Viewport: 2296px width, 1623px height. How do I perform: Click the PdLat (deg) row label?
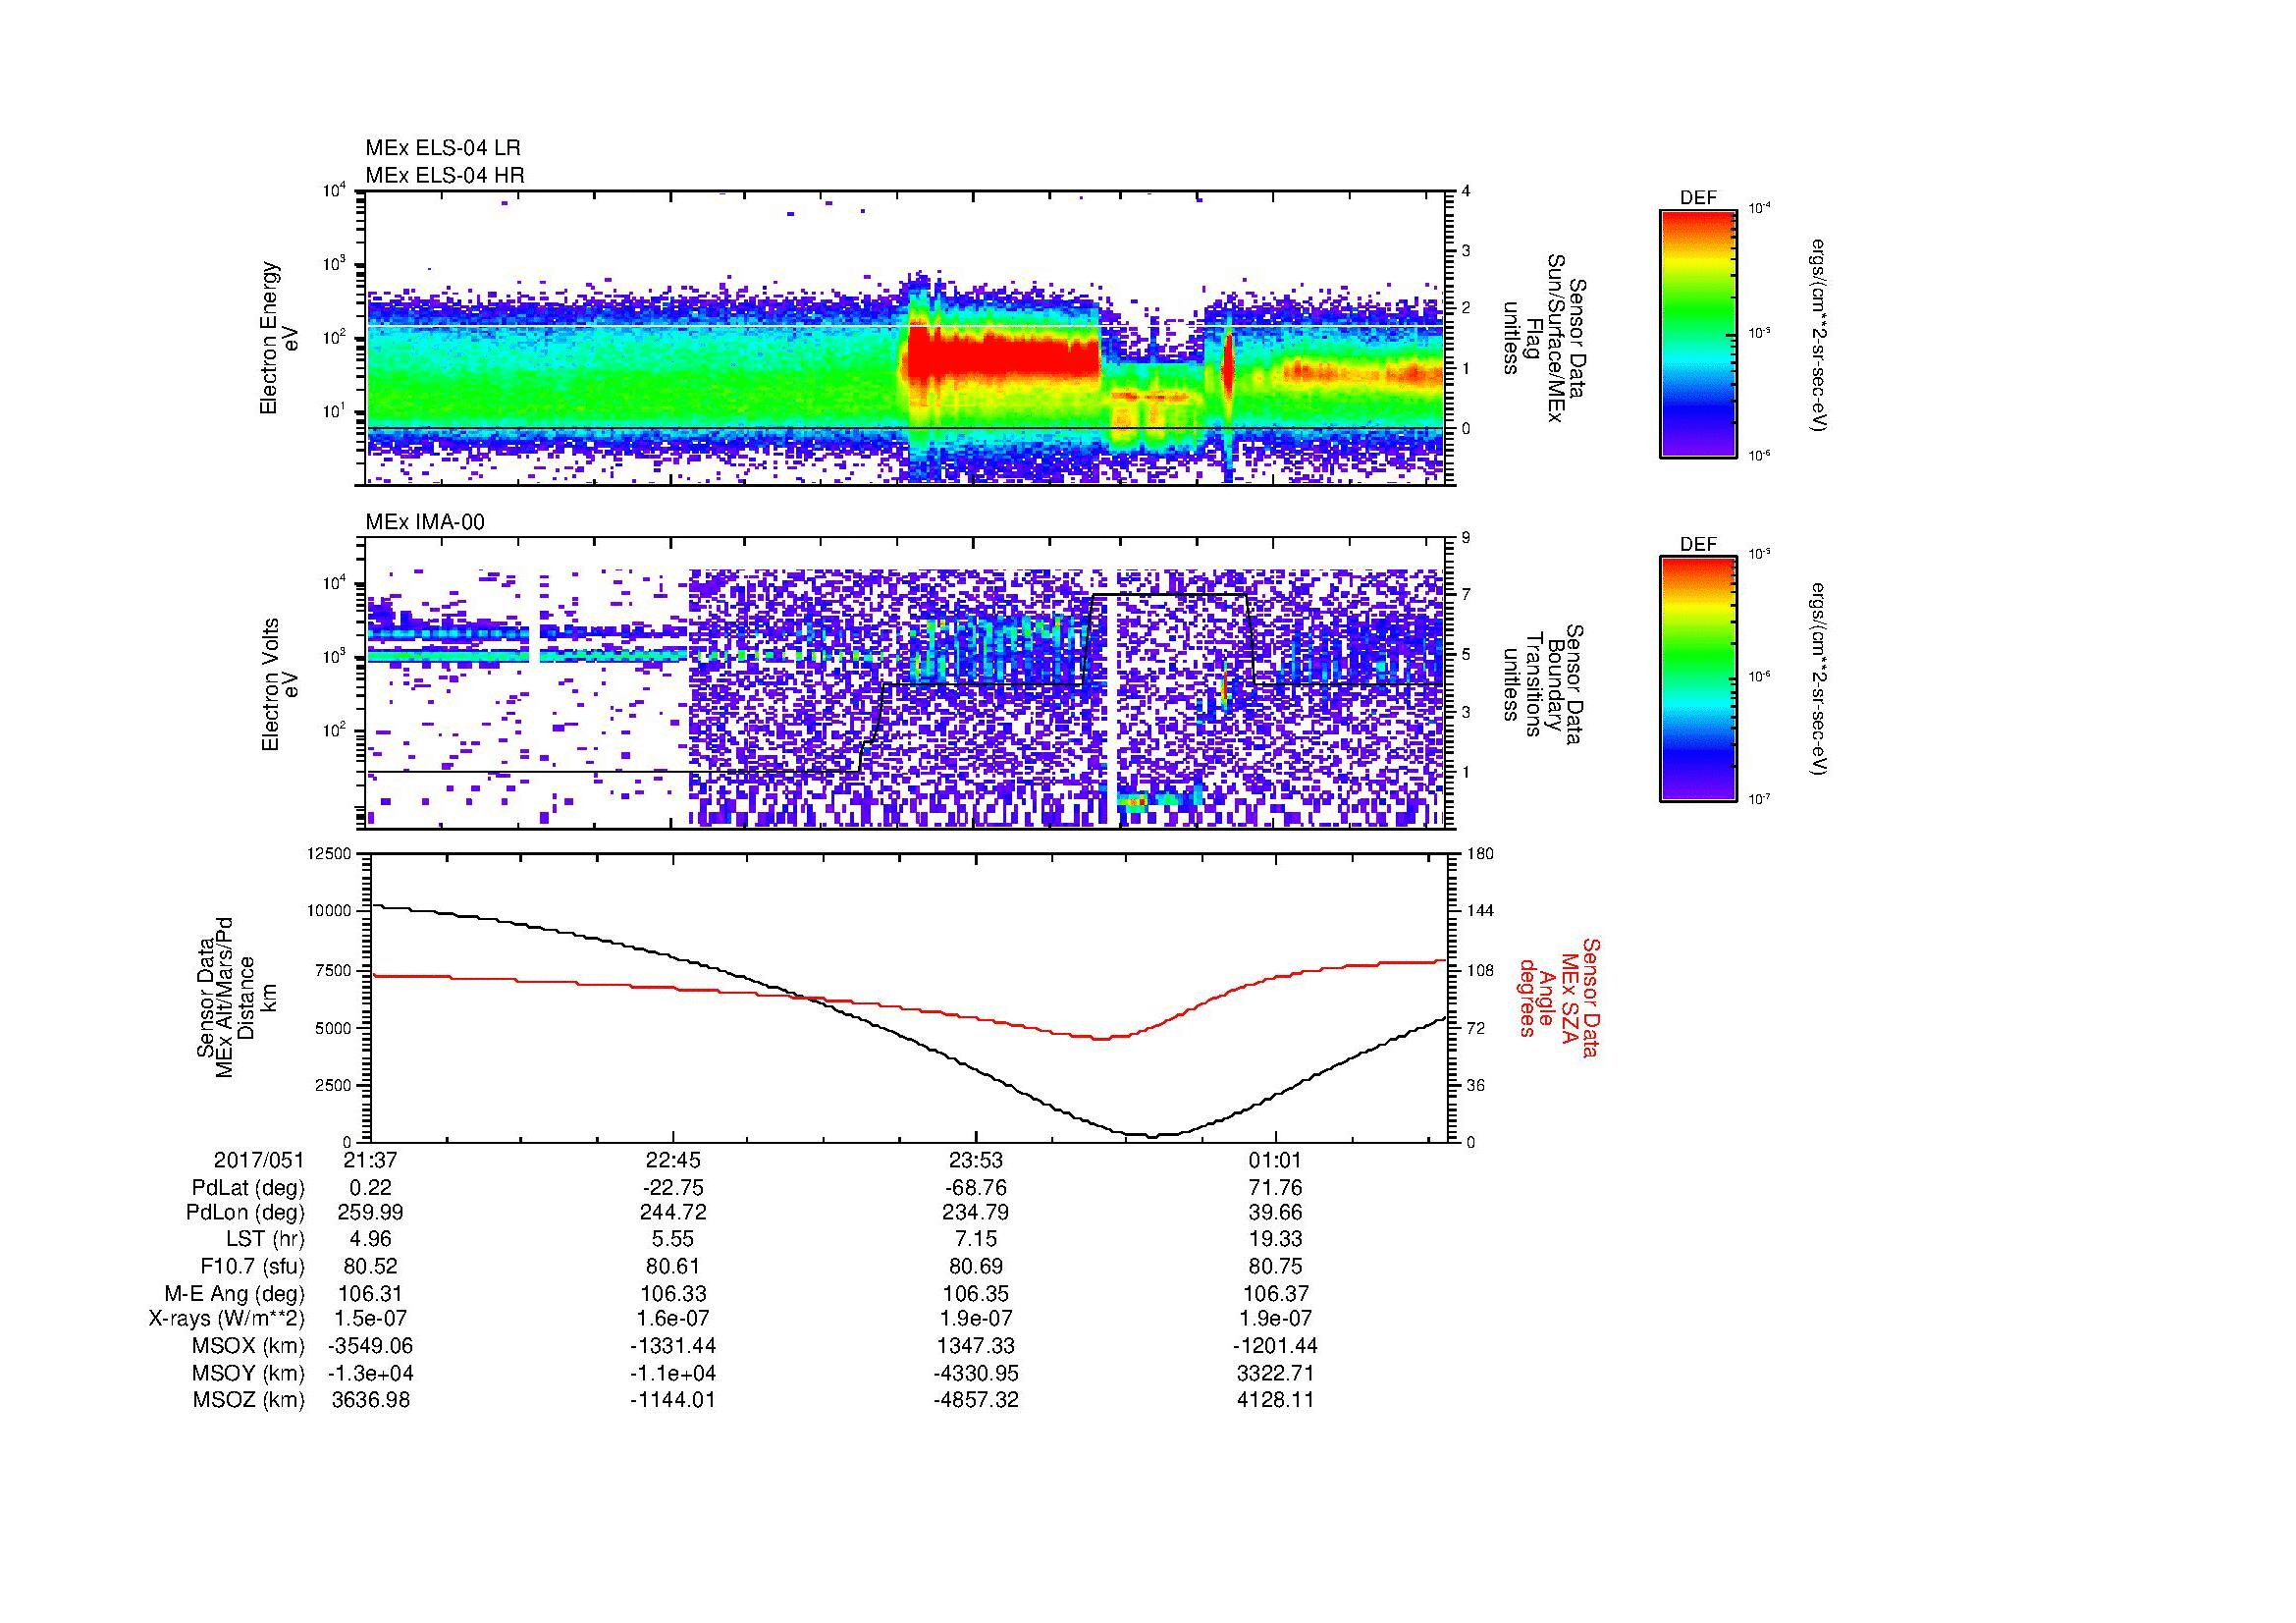[248, 1188]
